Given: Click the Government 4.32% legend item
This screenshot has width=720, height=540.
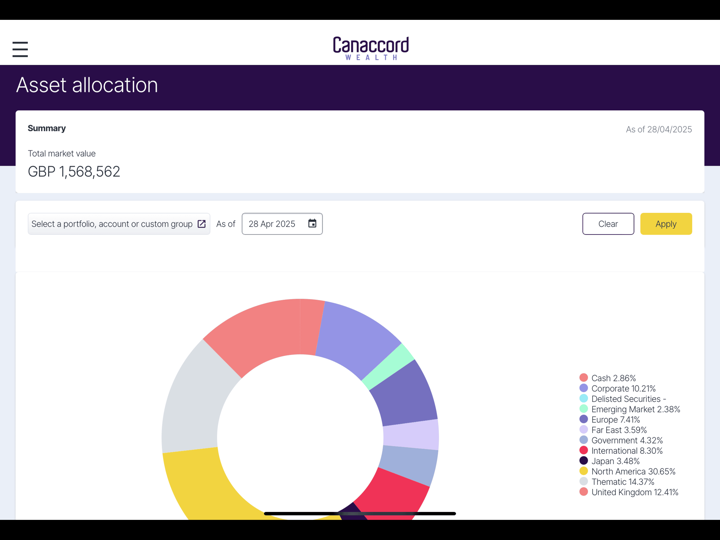Looking at the screenshot, I should coord(626,440).
